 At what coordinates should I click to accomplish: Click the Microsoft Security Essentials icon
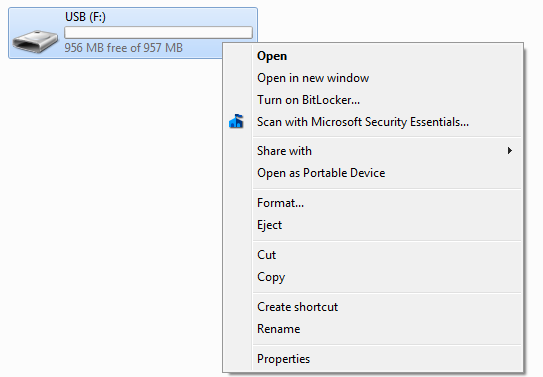tap(236, 122)
